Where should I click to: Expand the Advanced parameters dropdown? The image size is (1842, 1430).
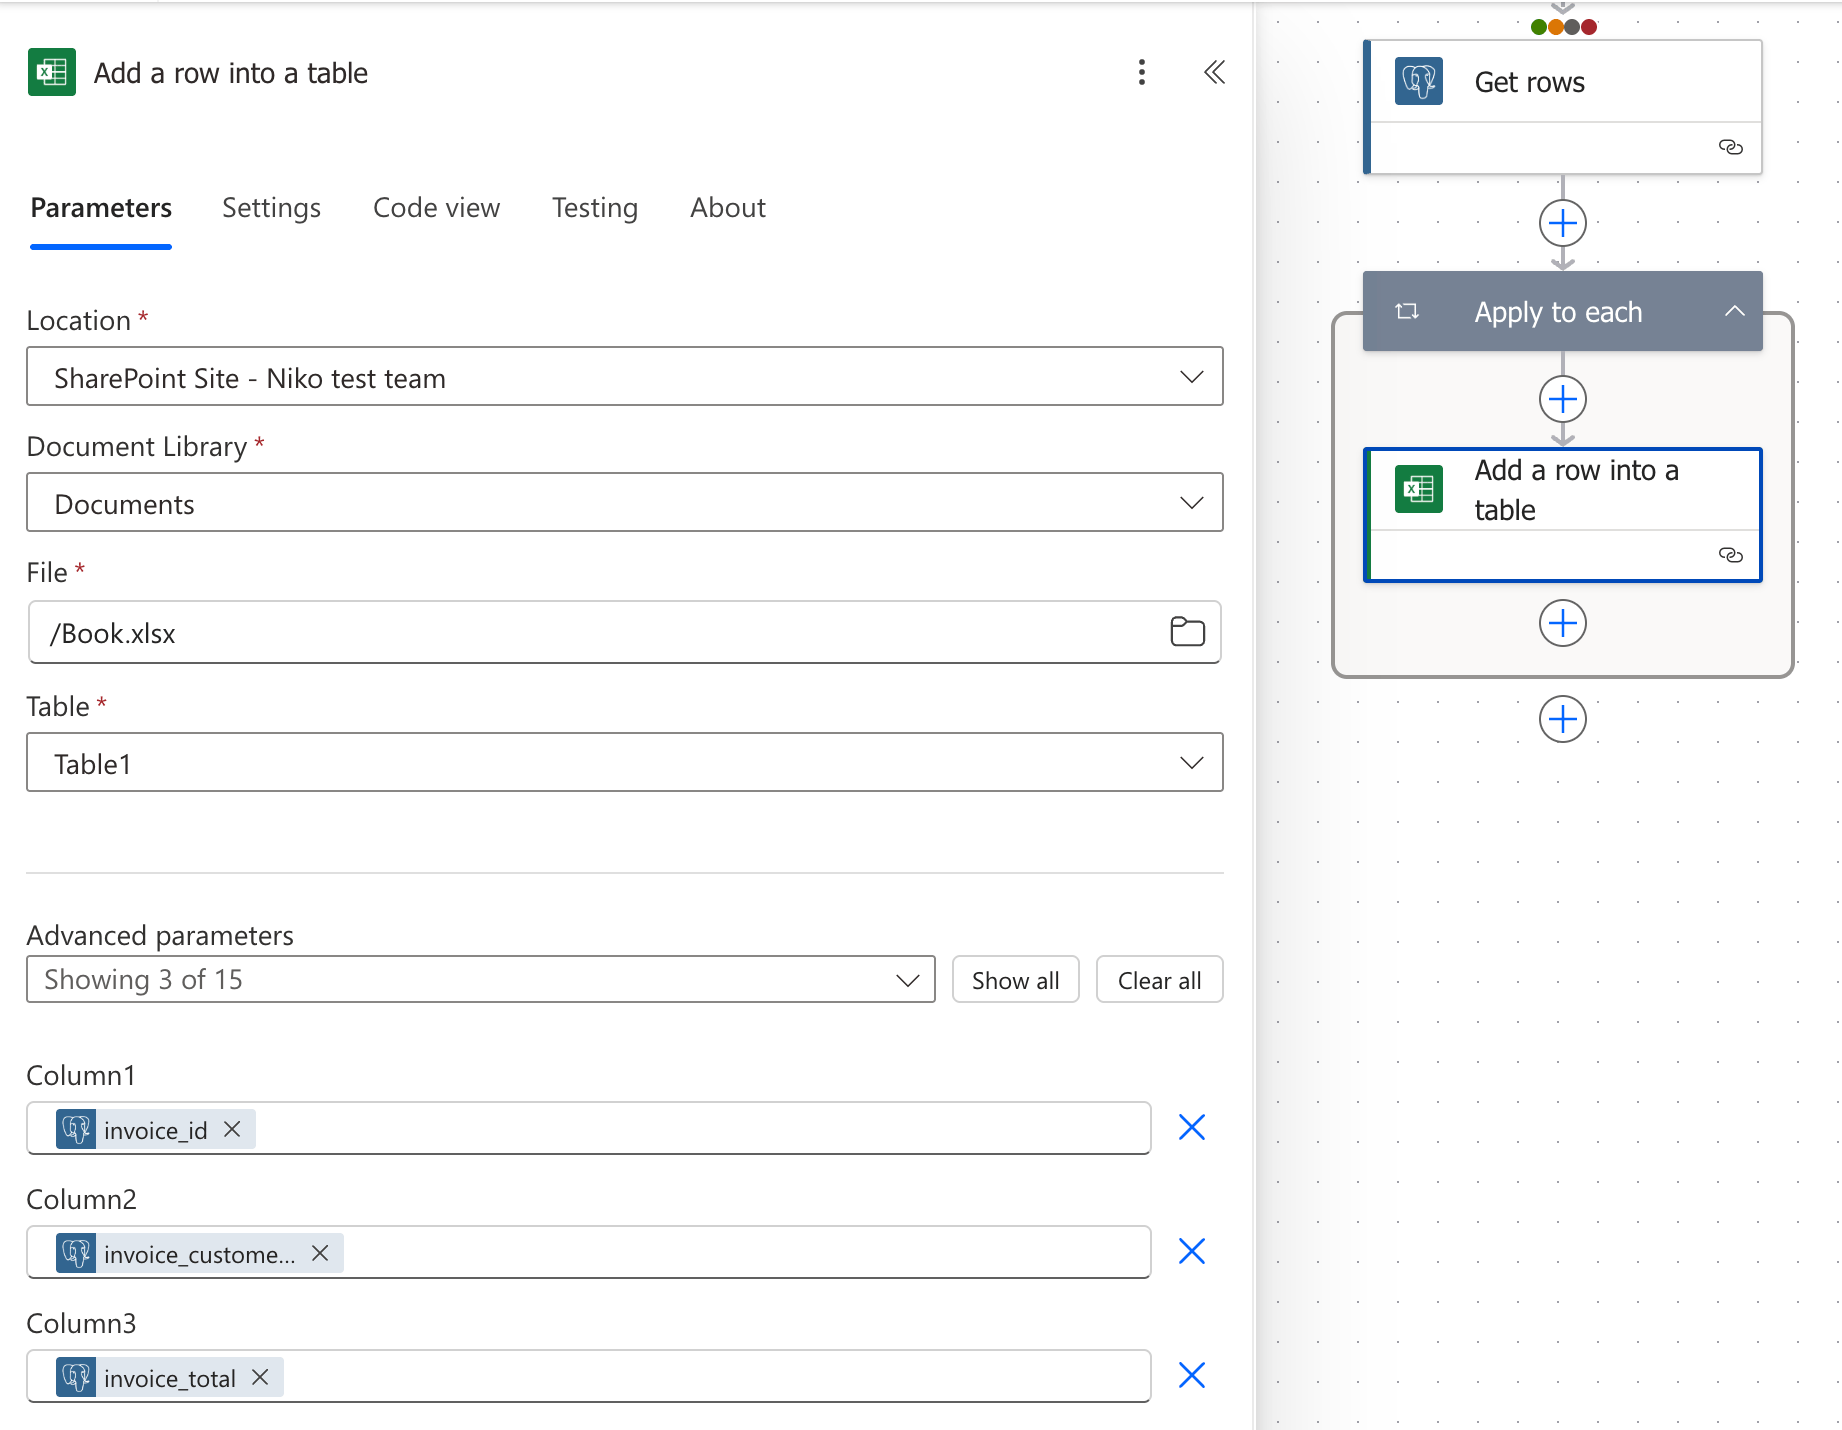(x=481, y=979)
